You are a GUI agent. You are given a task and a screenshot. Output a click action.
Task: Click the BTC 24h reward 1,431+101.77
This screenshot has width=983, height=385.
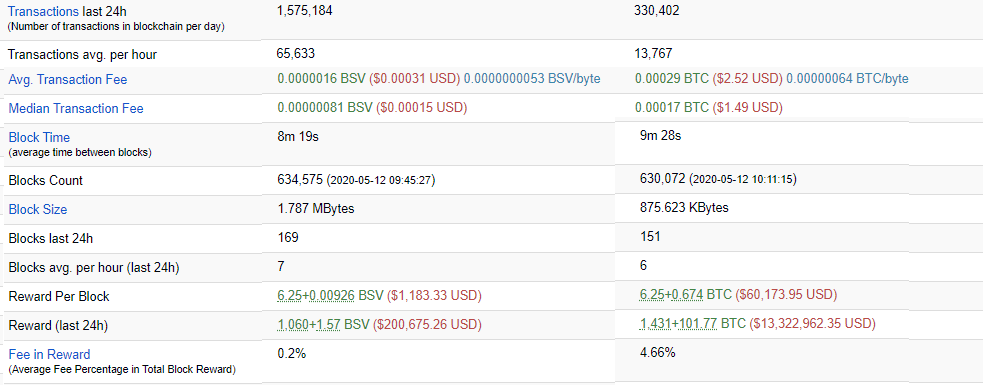point(679,324)
